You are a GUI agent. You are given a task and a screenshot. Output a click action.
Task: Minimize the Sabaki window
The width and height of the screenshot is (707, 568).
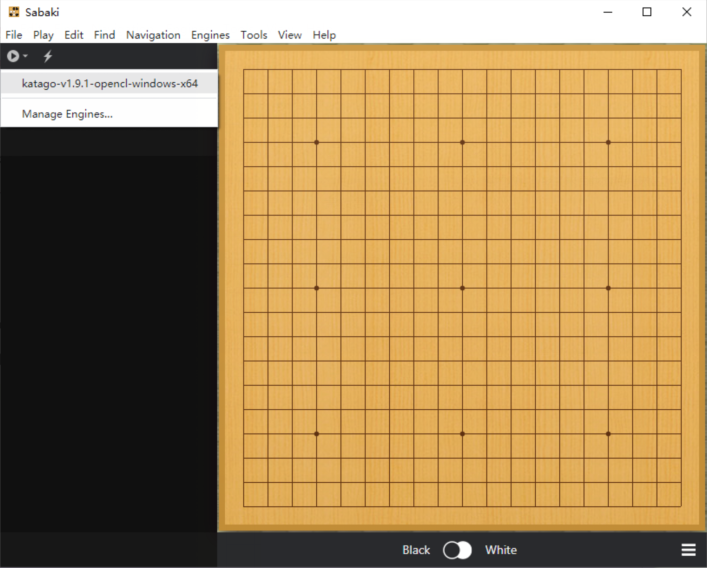[607, 12]
